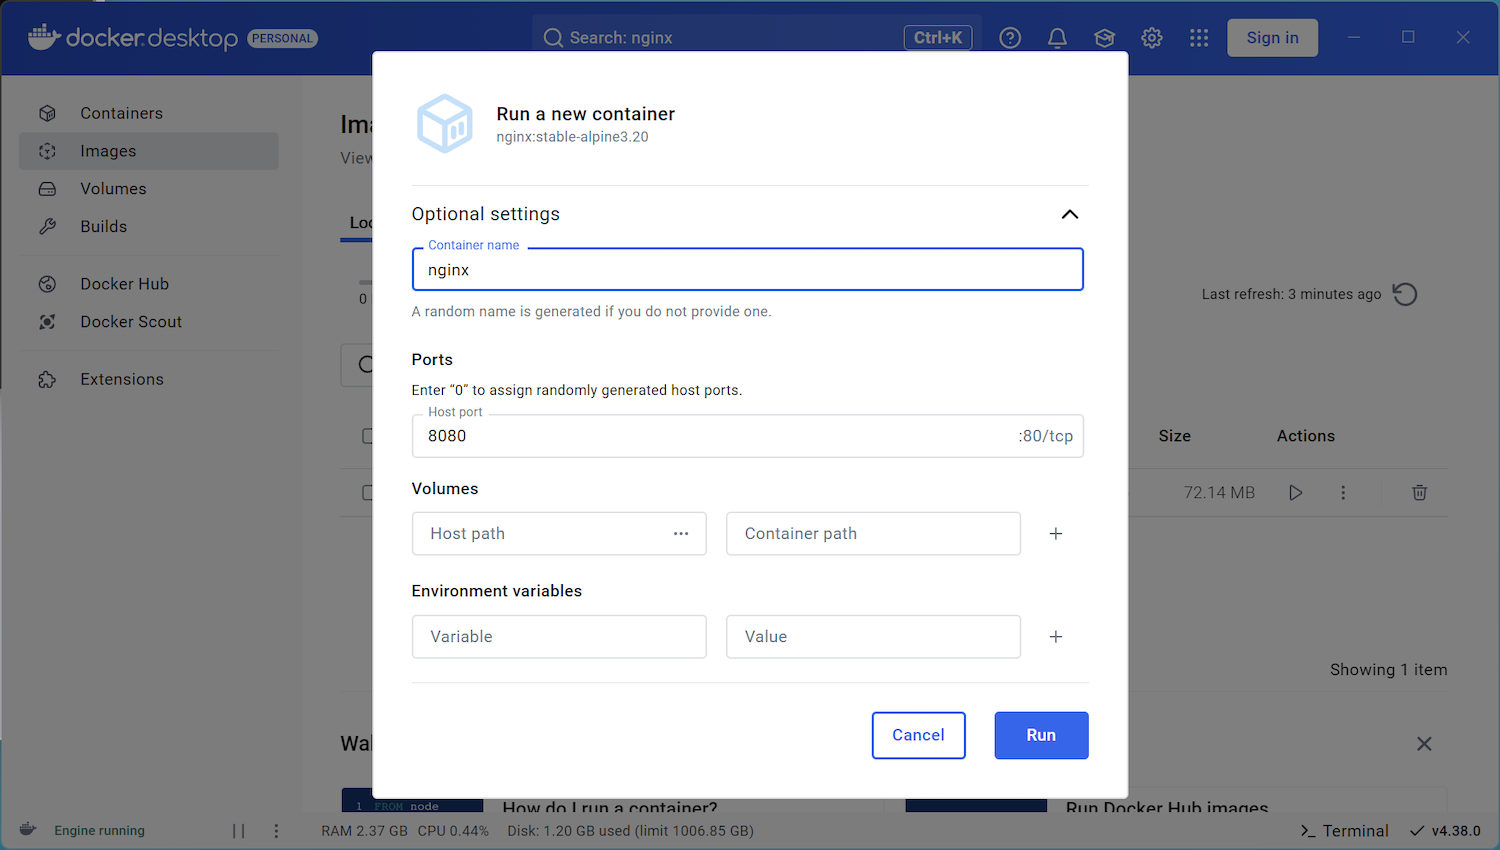Click the Last refresh: 3 minutes ago text
Image resolution: width=1500 pixels, height=850 pixels.
pyautogui.click(x=1291, y=294)
